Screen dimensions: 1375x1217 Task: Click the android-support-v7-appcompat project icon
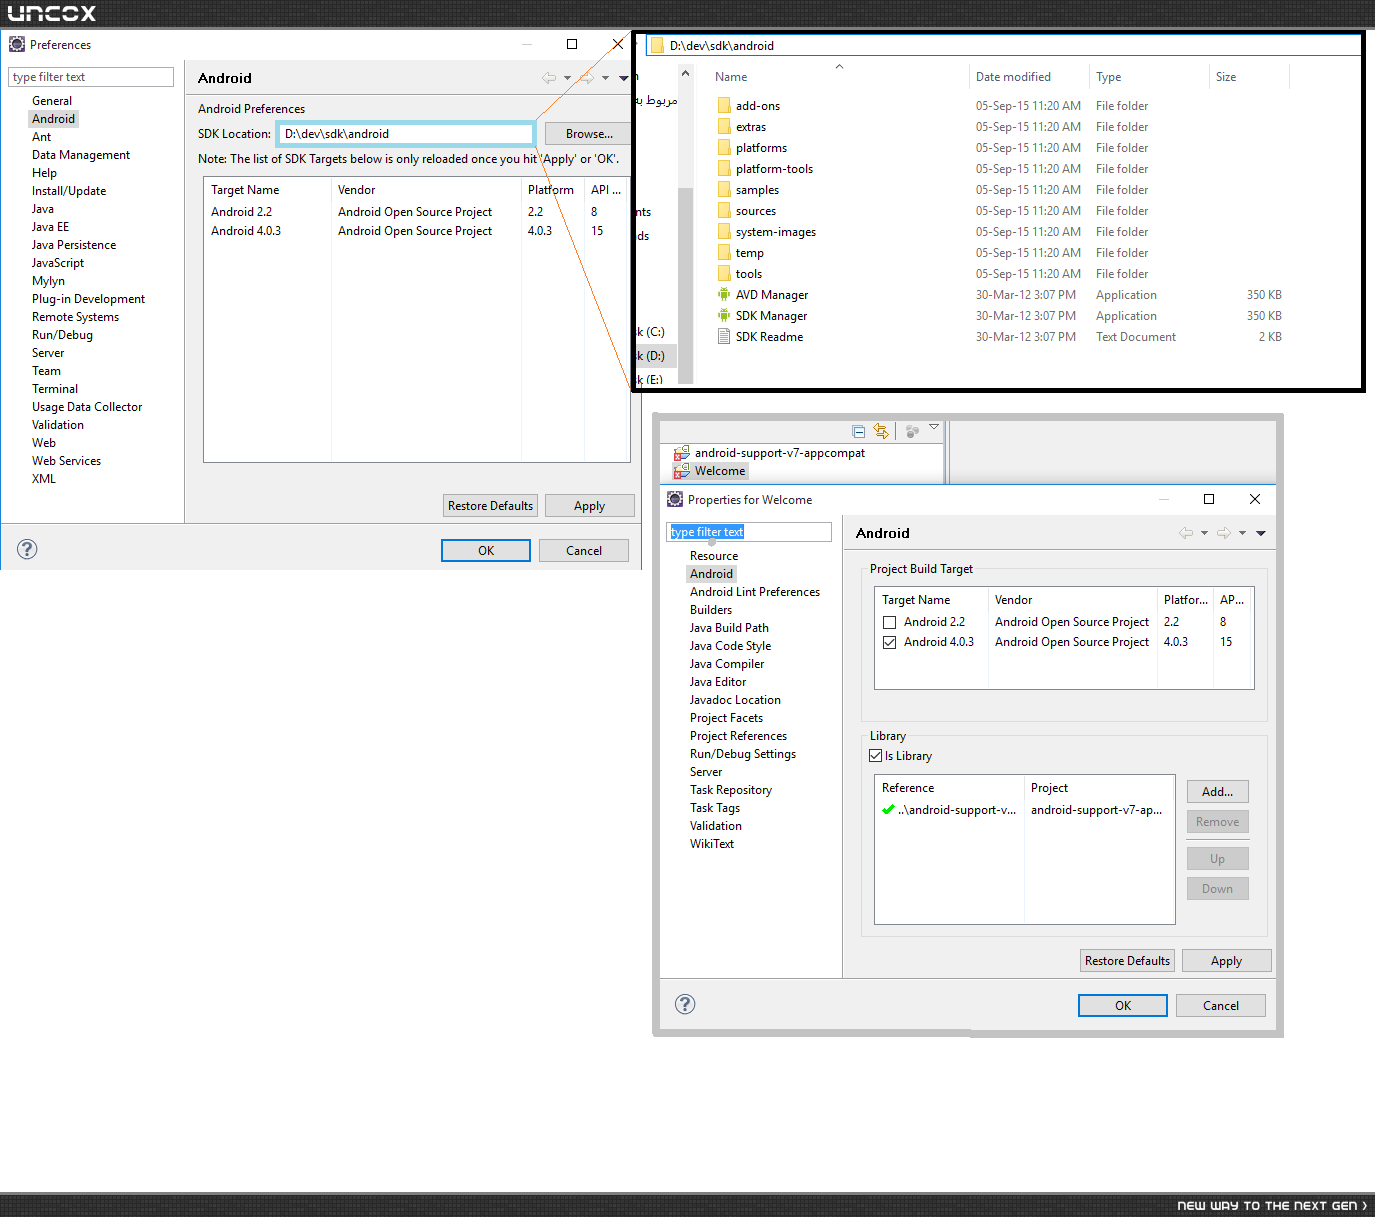(x=681, y=453)
